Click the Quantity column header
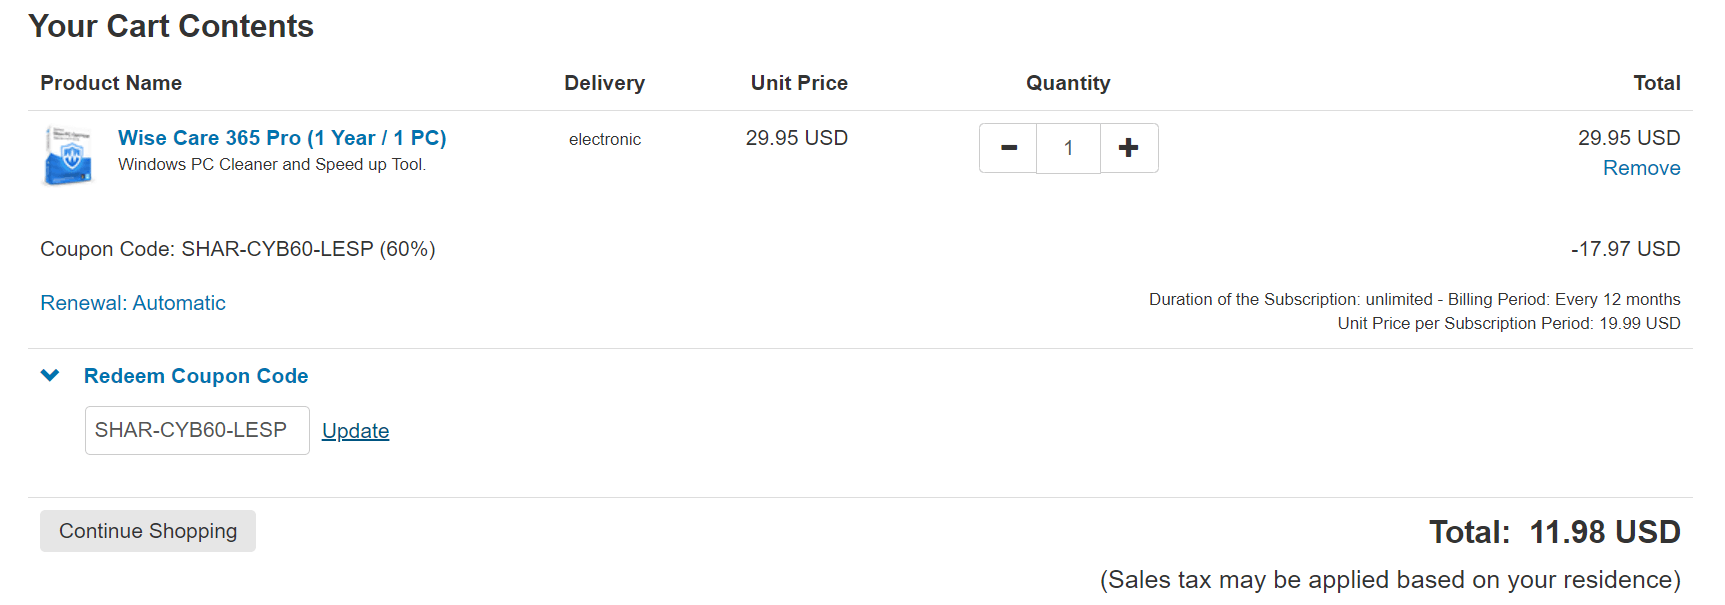The image size is (1725, 605). click(x=1068, y=83)
